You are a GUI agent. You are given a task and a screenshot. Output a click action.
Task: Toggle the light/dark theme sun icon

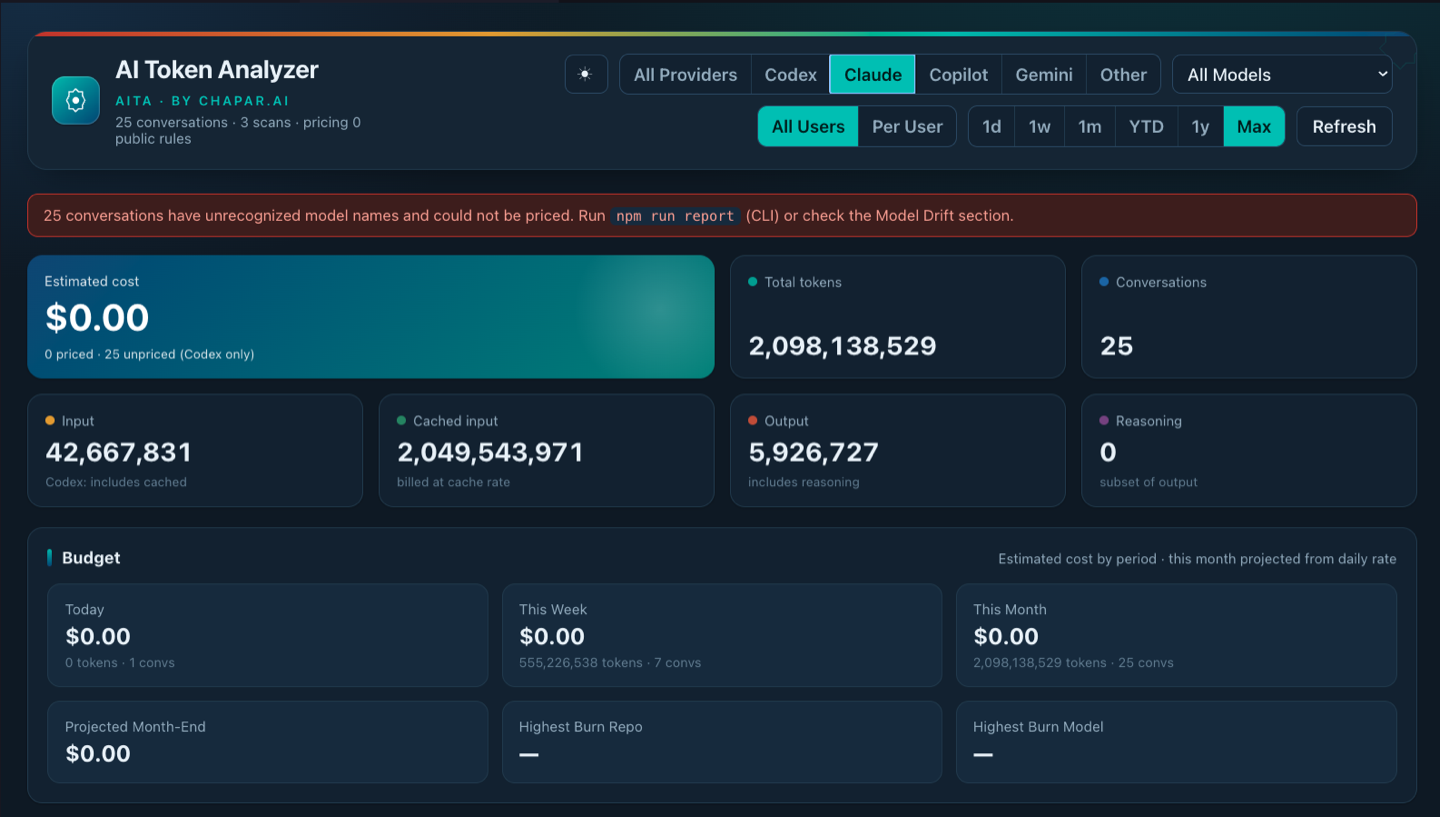coord(586,74)
